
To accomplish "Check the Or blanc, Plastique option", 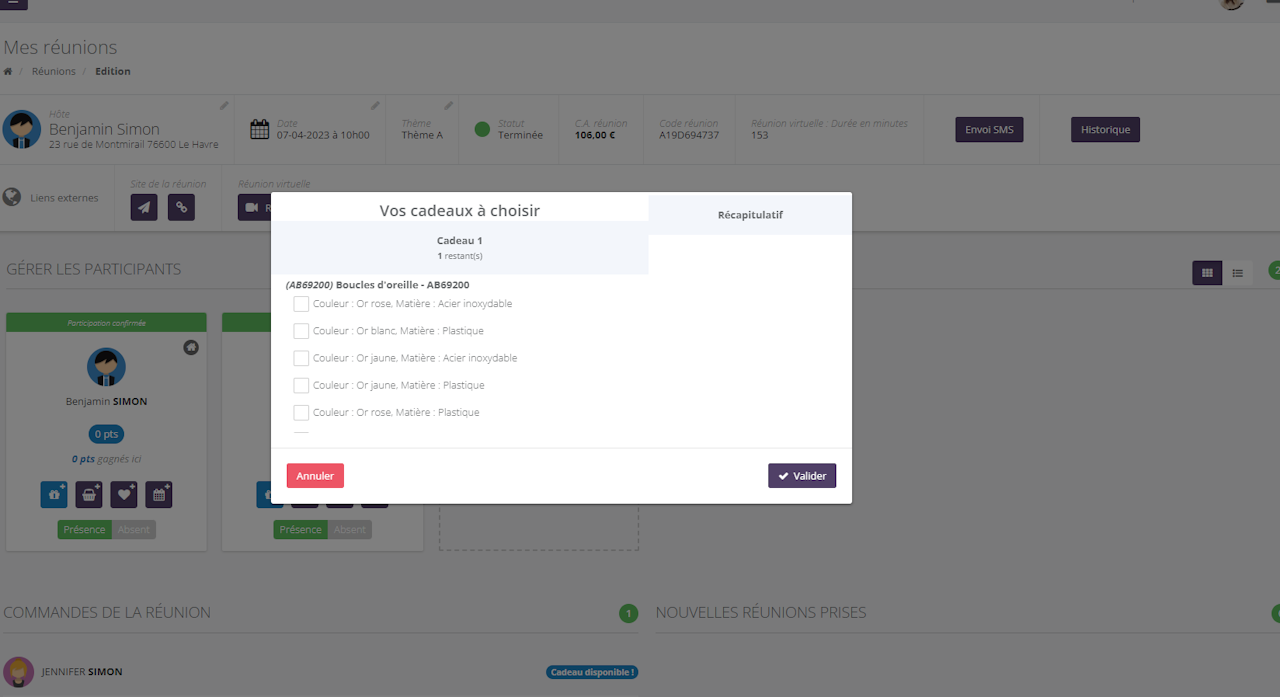I will (x=301, y=331).
